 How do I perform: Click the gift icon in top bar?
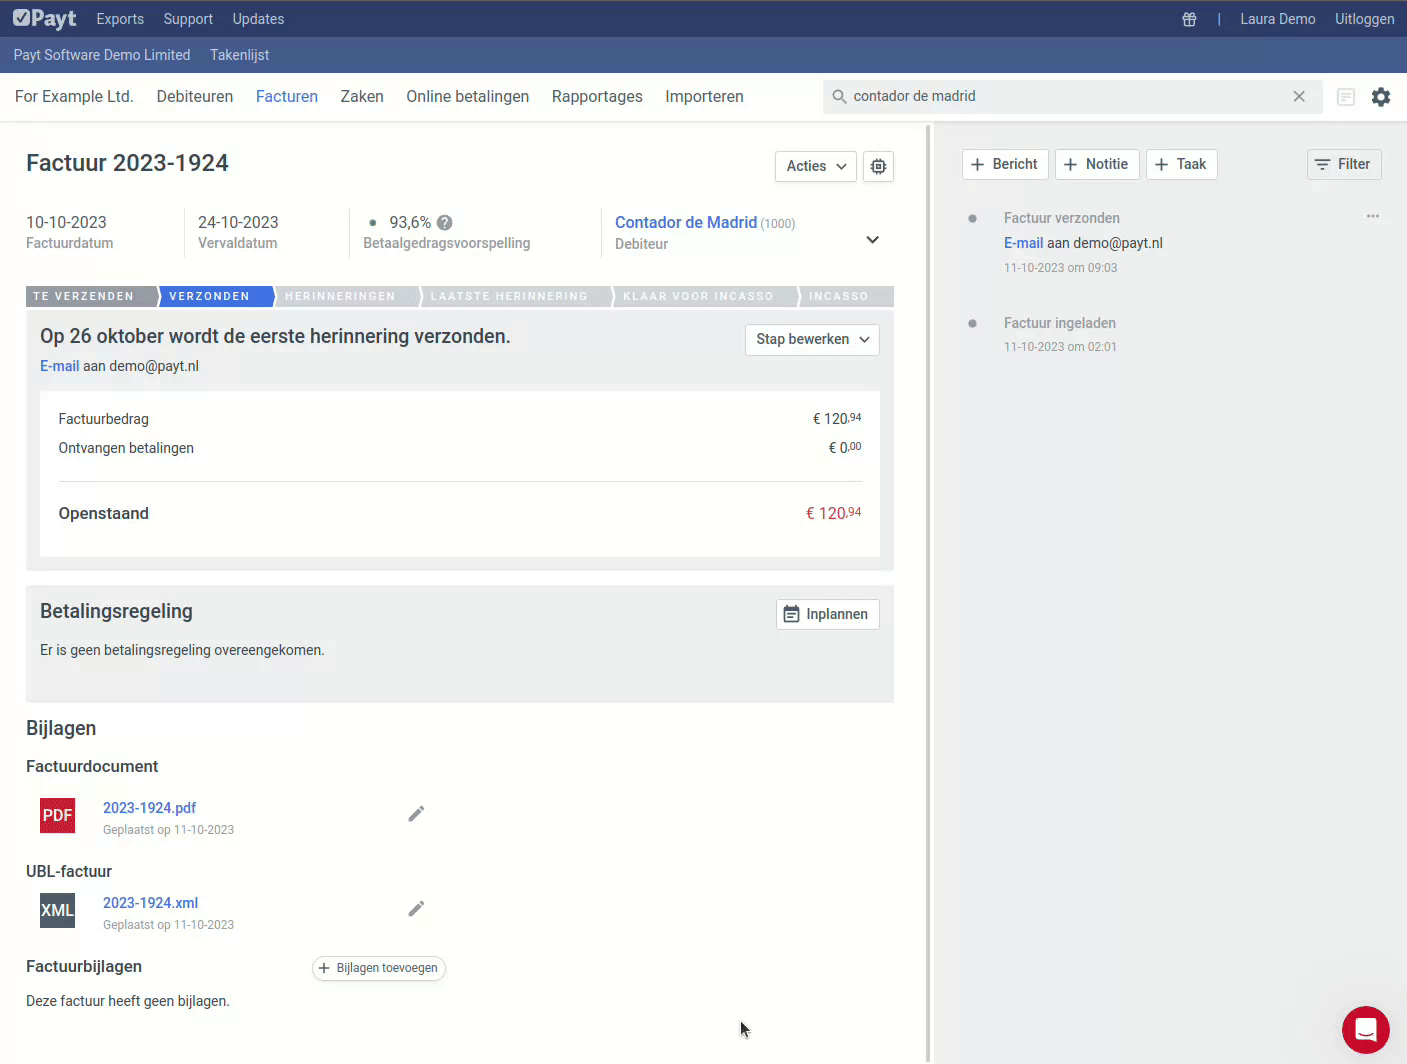1189,19
